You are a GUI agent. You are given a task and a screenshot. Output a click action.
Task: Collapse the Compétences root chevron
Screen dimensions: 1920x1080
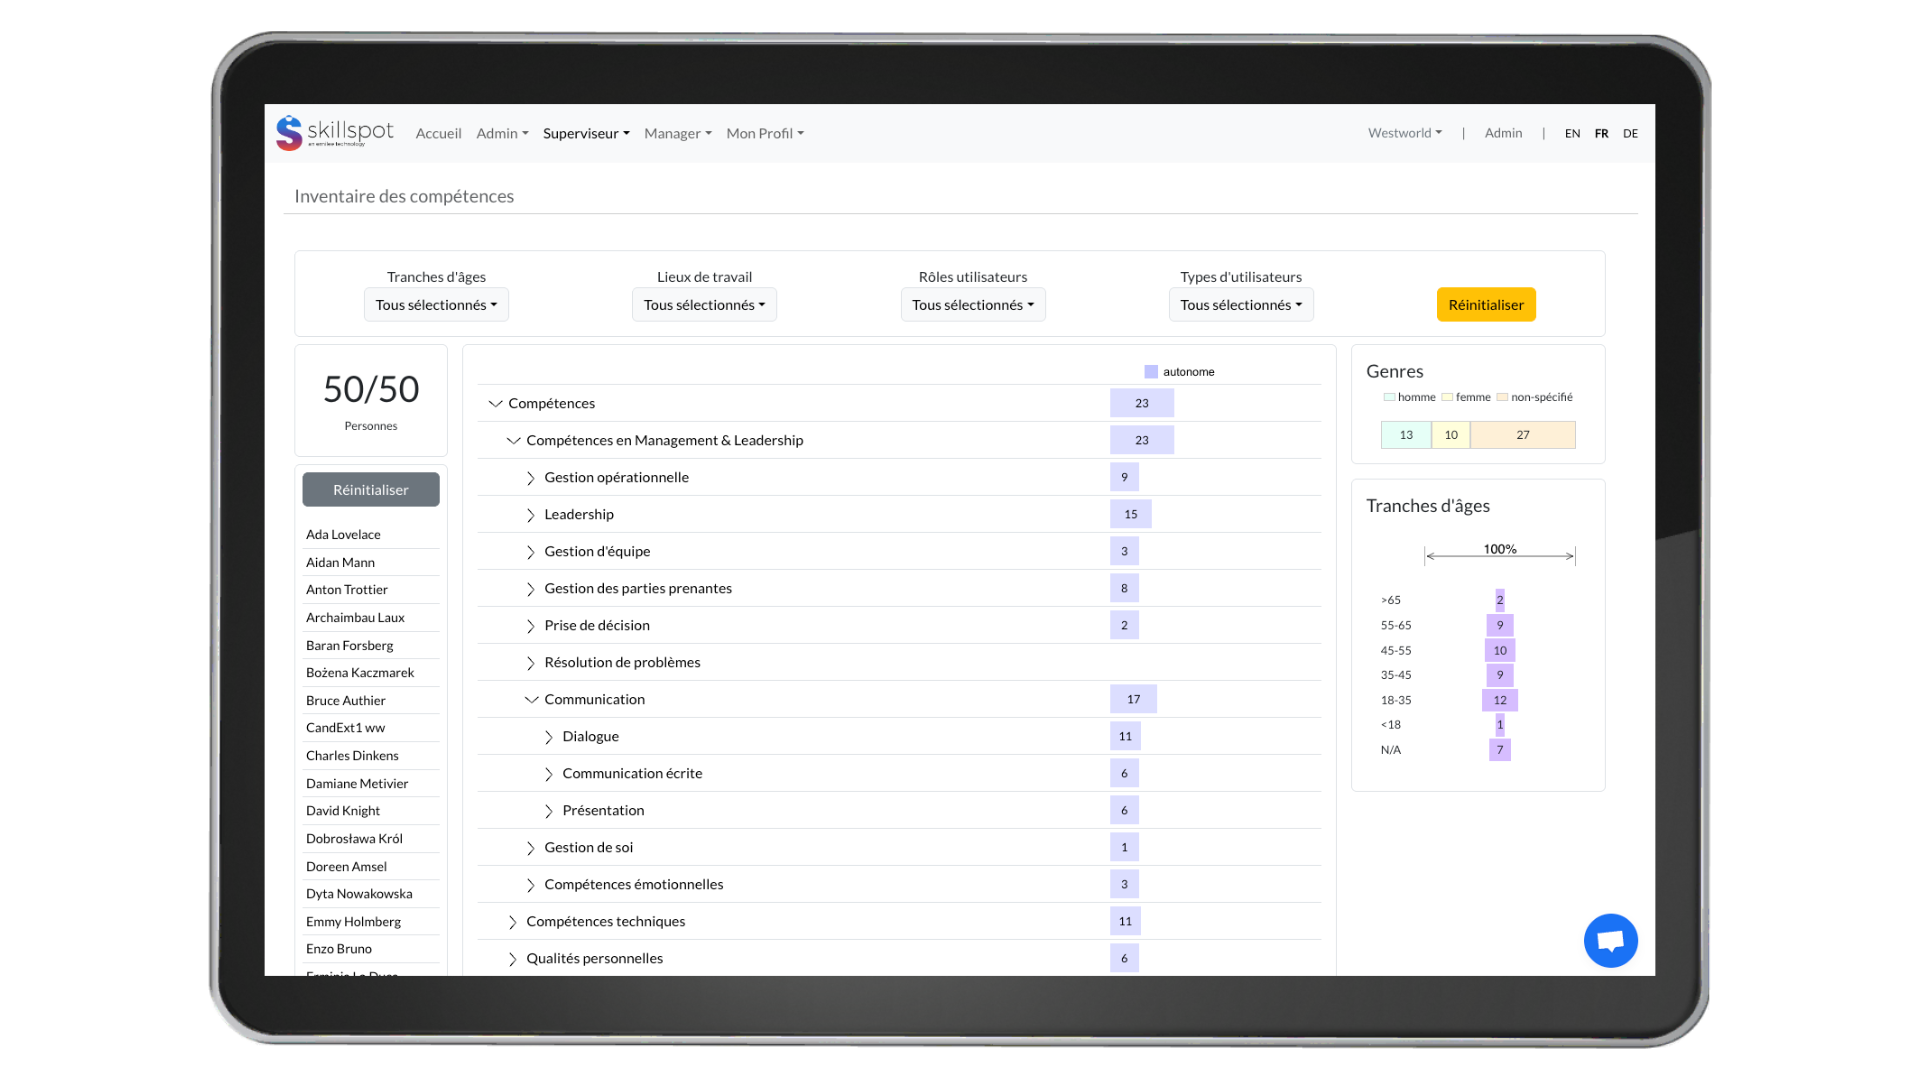(x=495, y=403)
